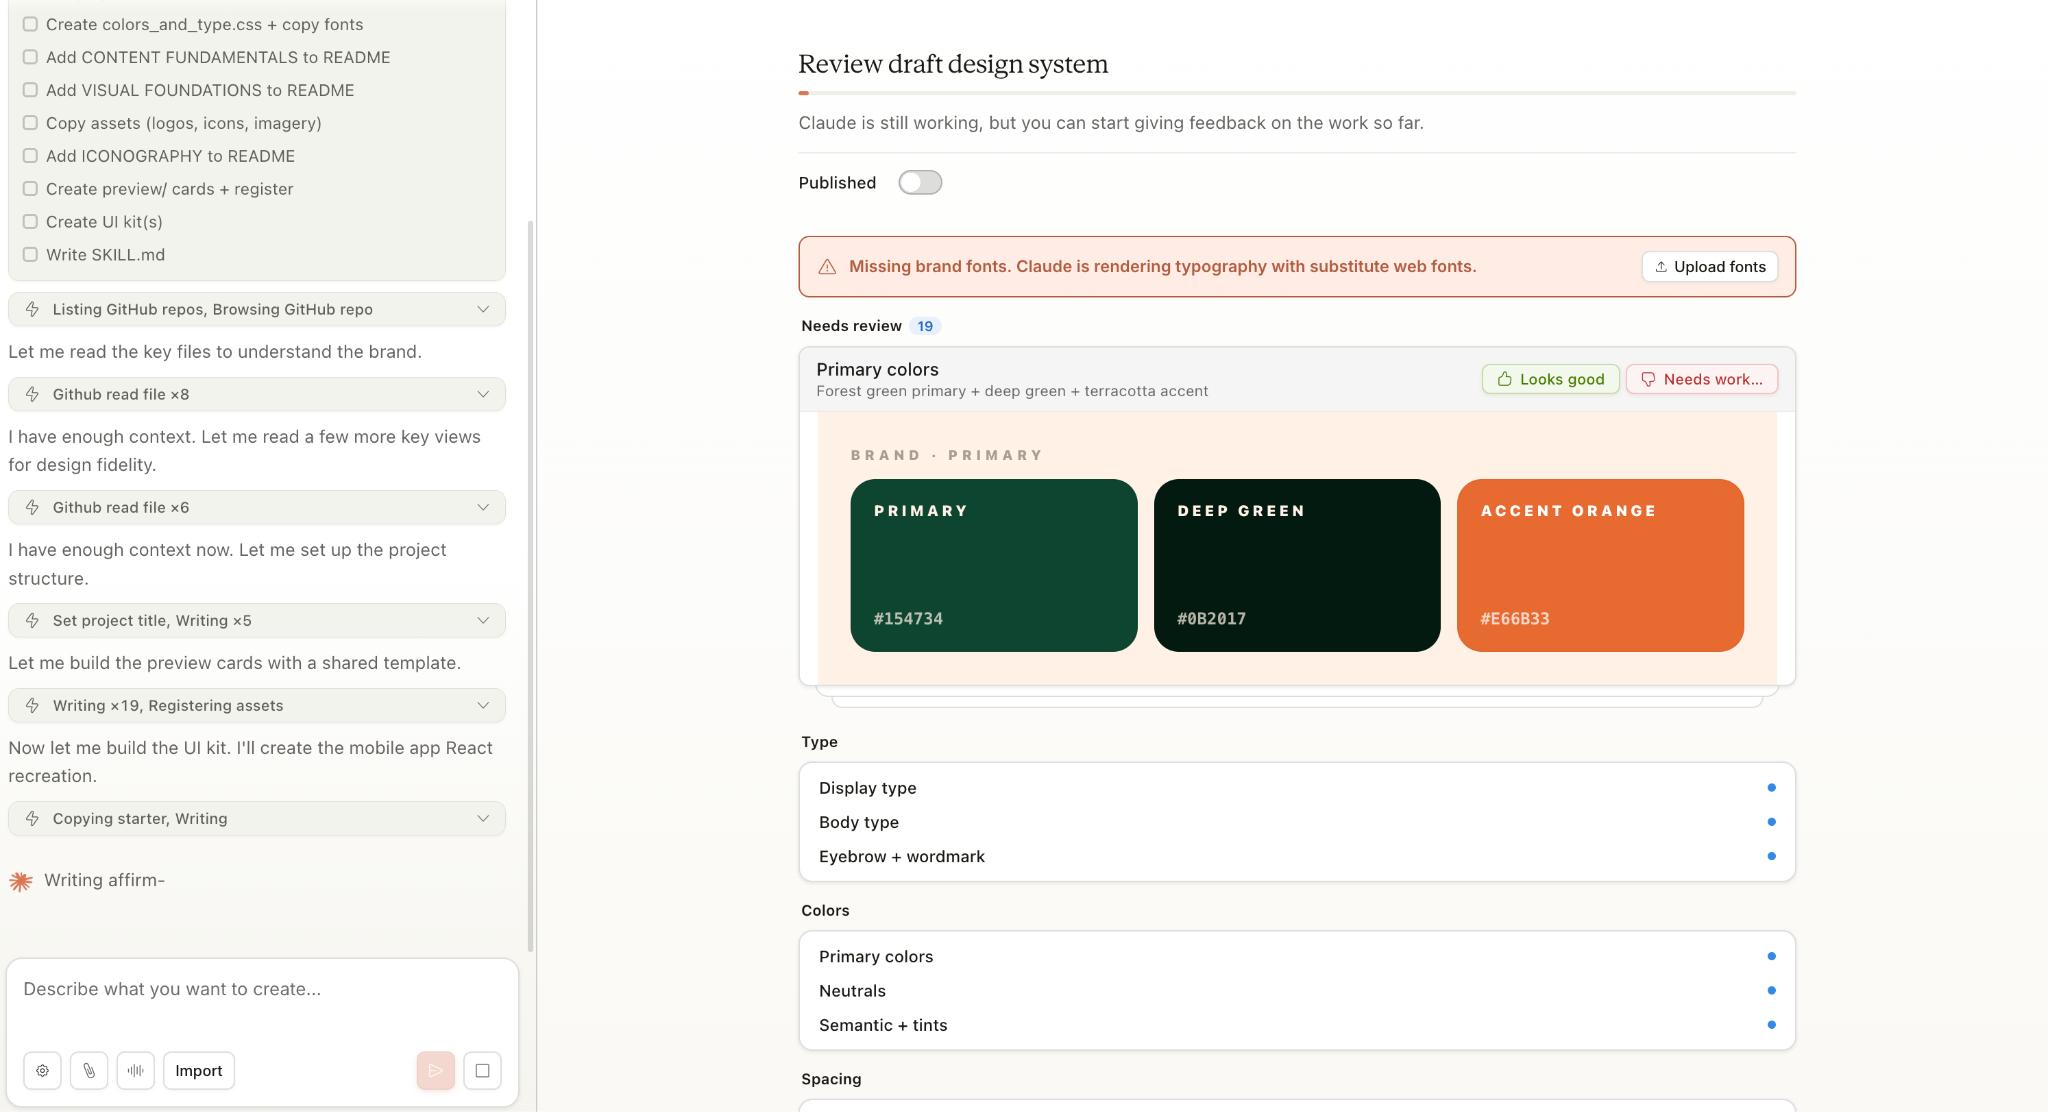This screenshot has height=1112, width=2048.
Task: Expand Writing ×19, Registering assets step
Action: (x=257, y=705)
